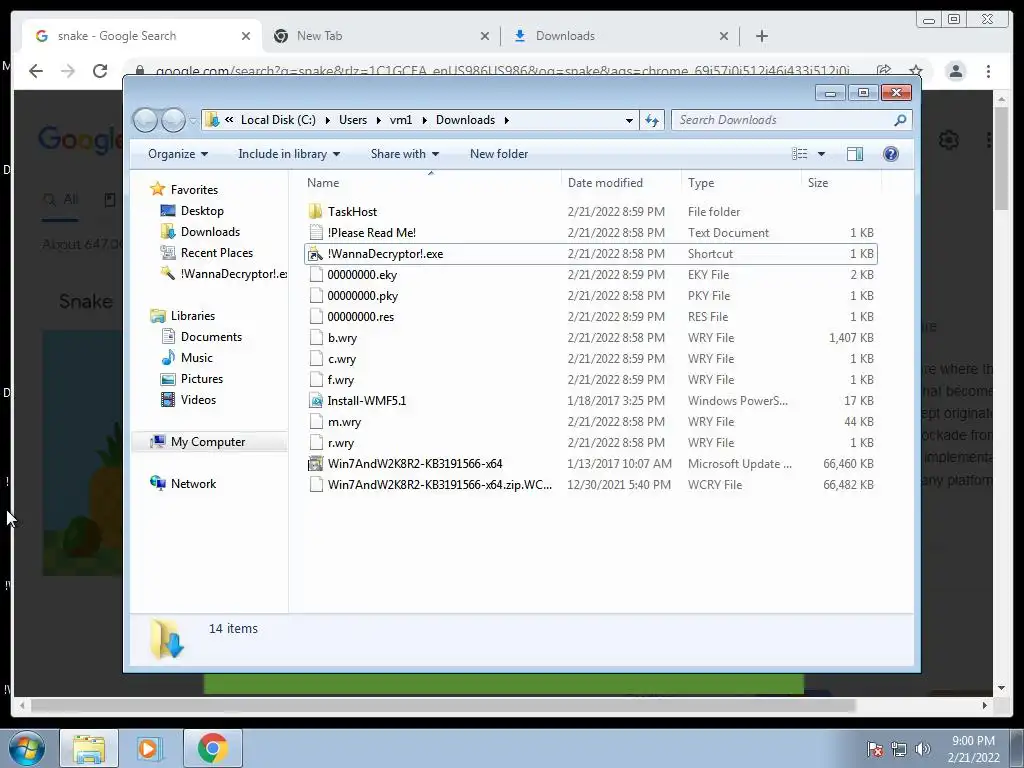Image resolution: width=1024 pixels, height=768 pixels.
Task: Click Local Disk (C:) in breadcrumb
Action: 278,120
